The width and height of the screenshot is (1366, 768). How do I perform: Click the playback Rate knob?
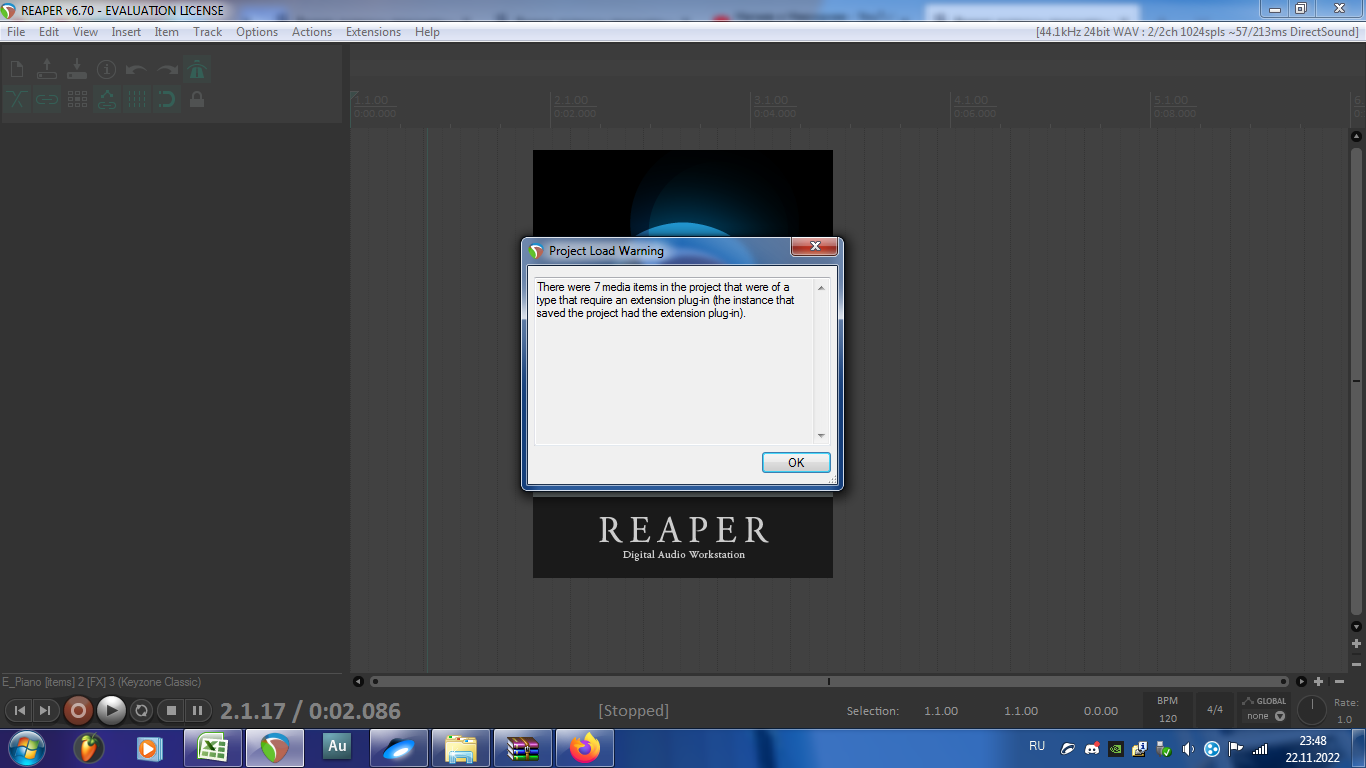point(1311,711)
